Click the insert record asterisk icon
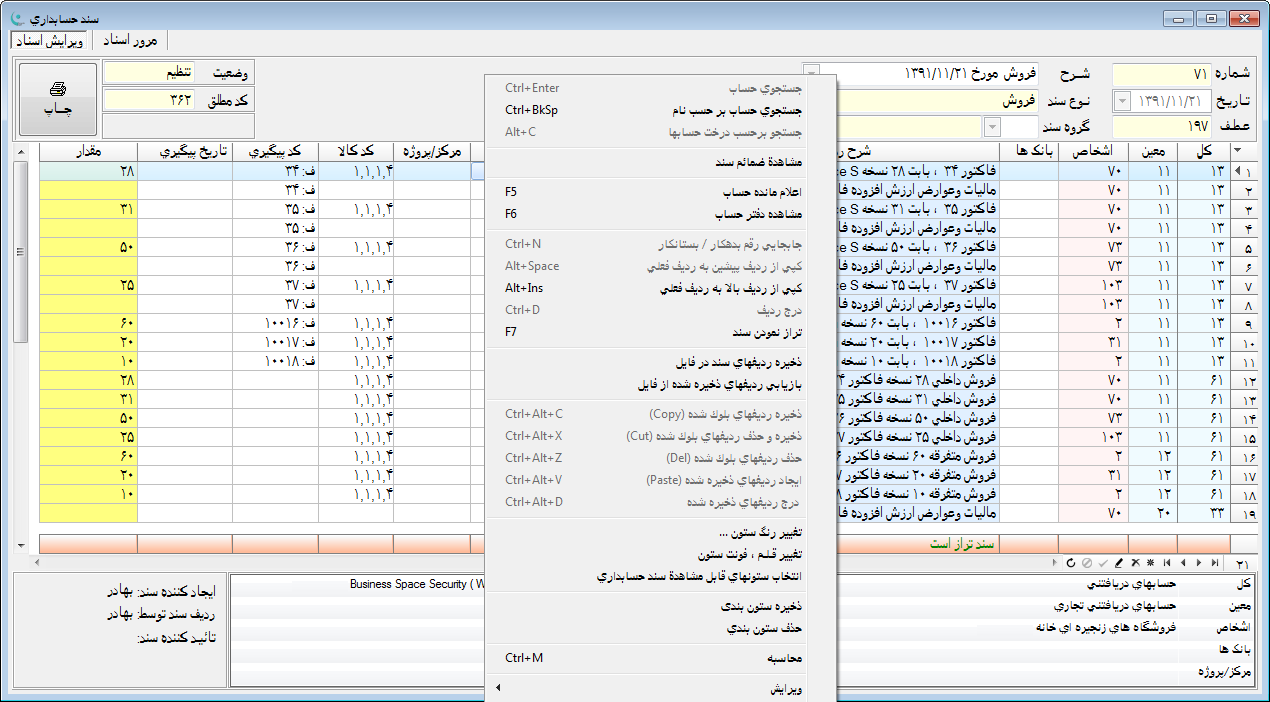 coord(1151,564)
